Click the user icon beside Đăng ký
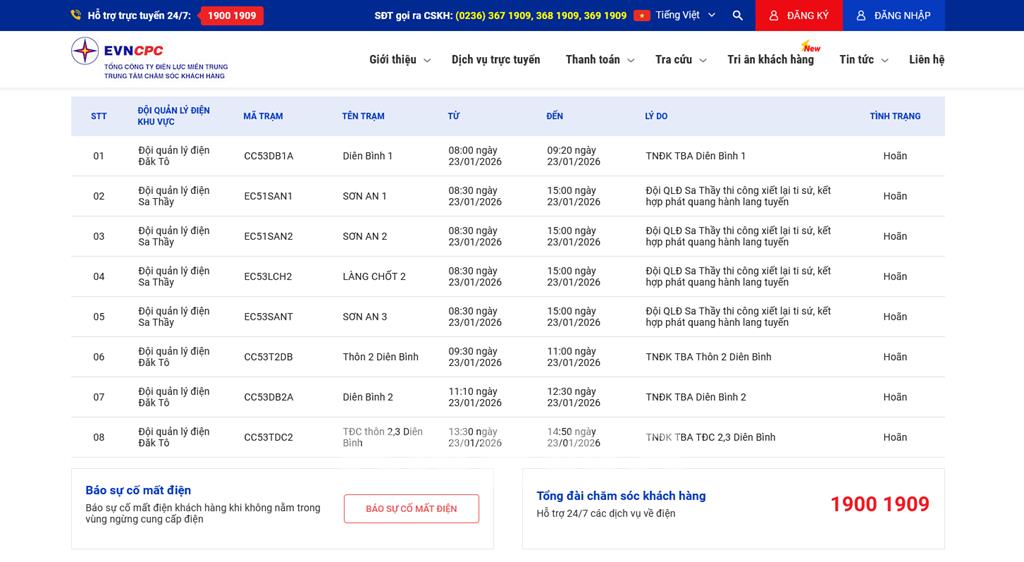 [773, 15]
